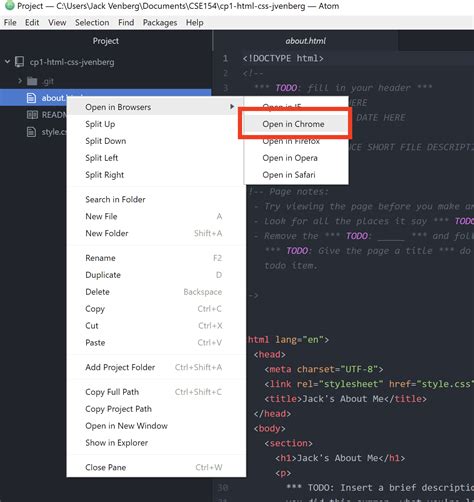Open the Selection menu
This screenshot has height=502, width=474.
coord(92,22)
